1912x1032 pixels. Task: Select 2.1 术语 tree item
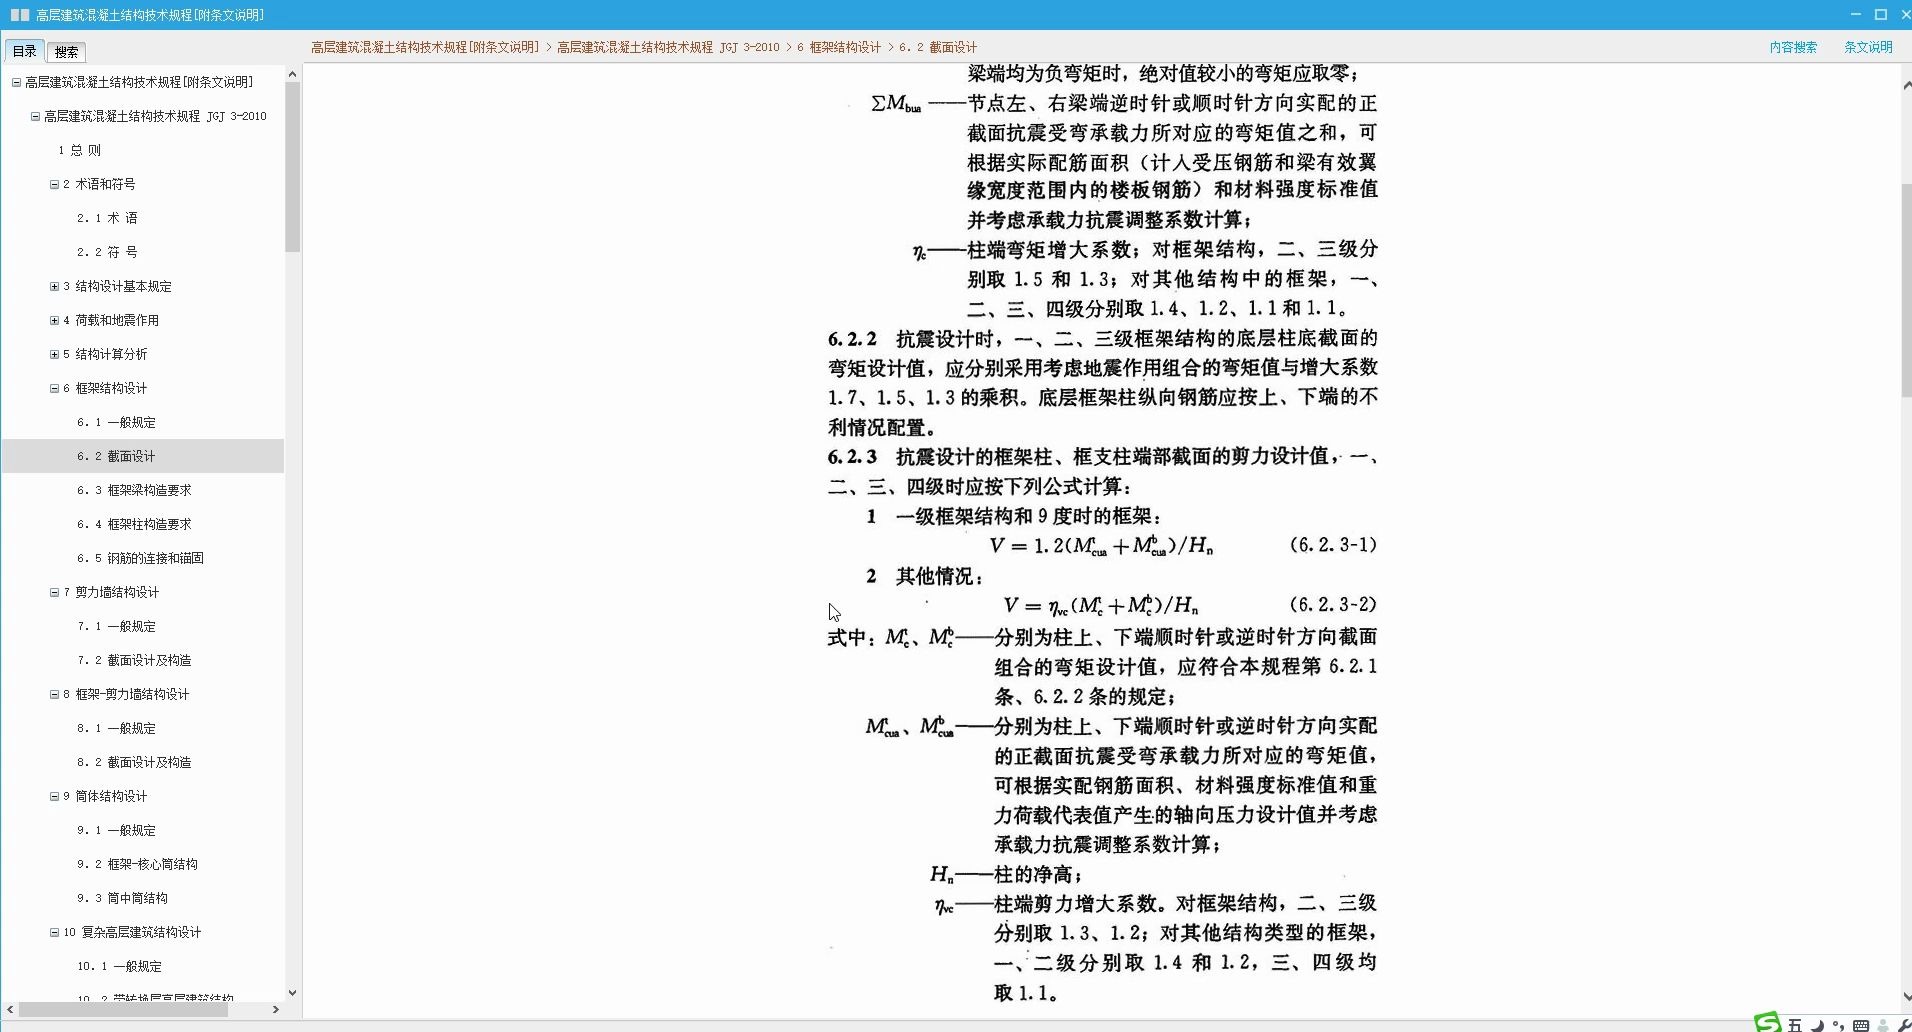pyautogui.click(x=107, y=218)
